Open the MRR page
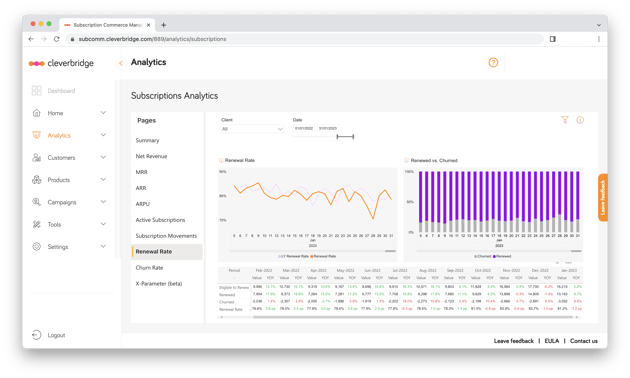Viewport: 630px width, 378px height. (141, 172)
